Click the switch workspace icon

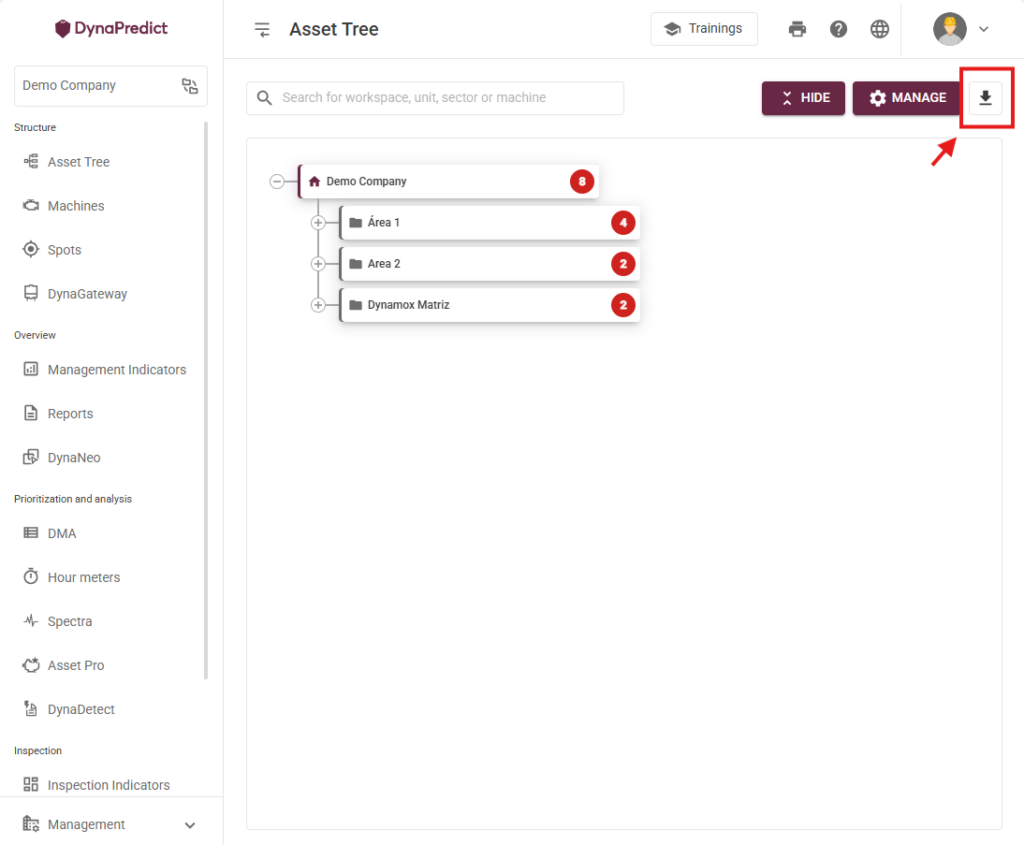[x=189, y=86]
